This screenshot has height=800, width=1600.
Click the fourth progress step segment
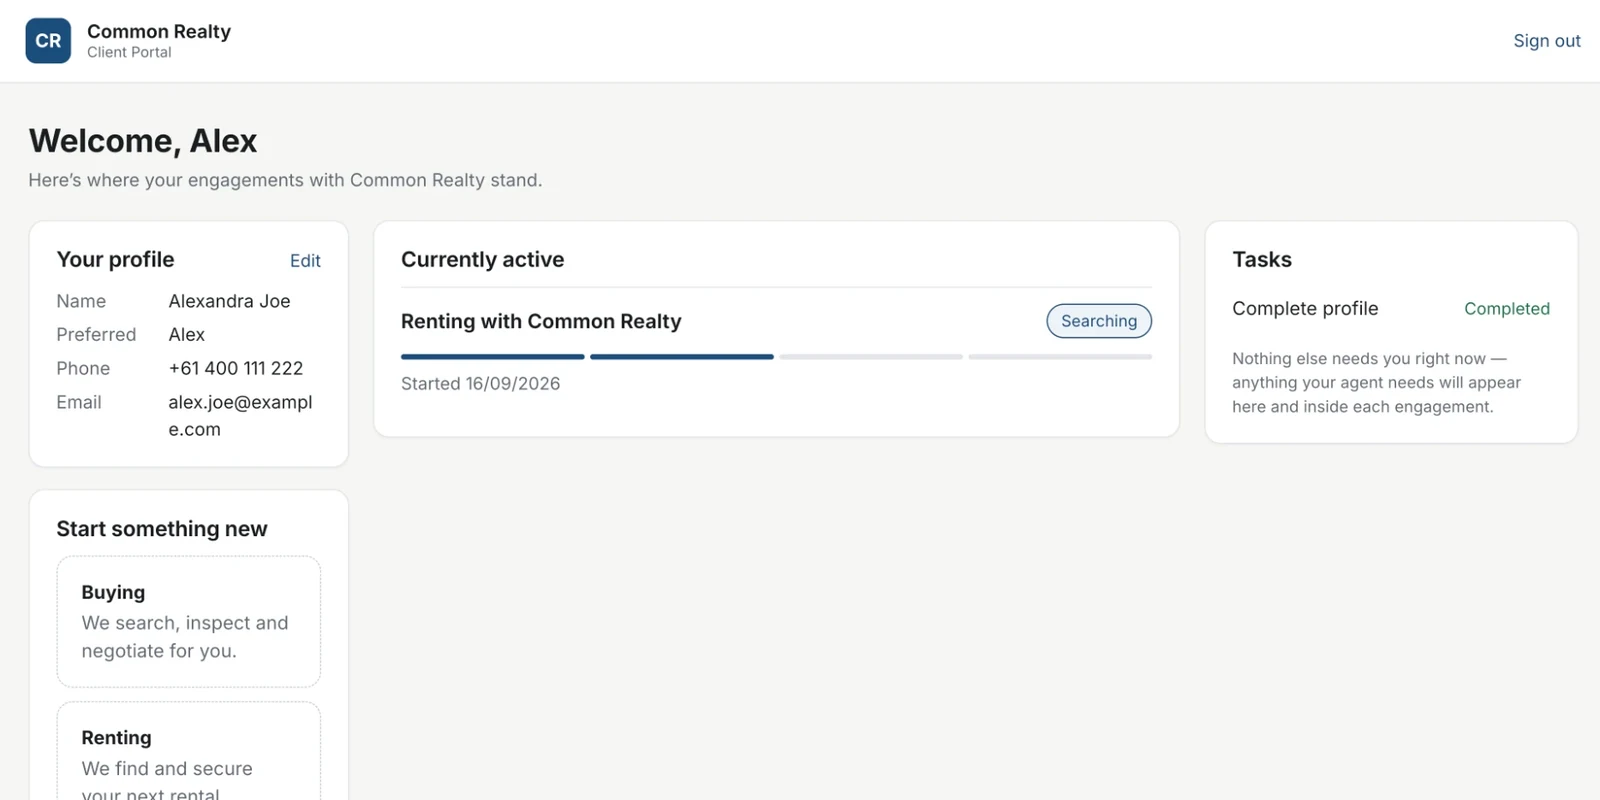coord(1060,357)
